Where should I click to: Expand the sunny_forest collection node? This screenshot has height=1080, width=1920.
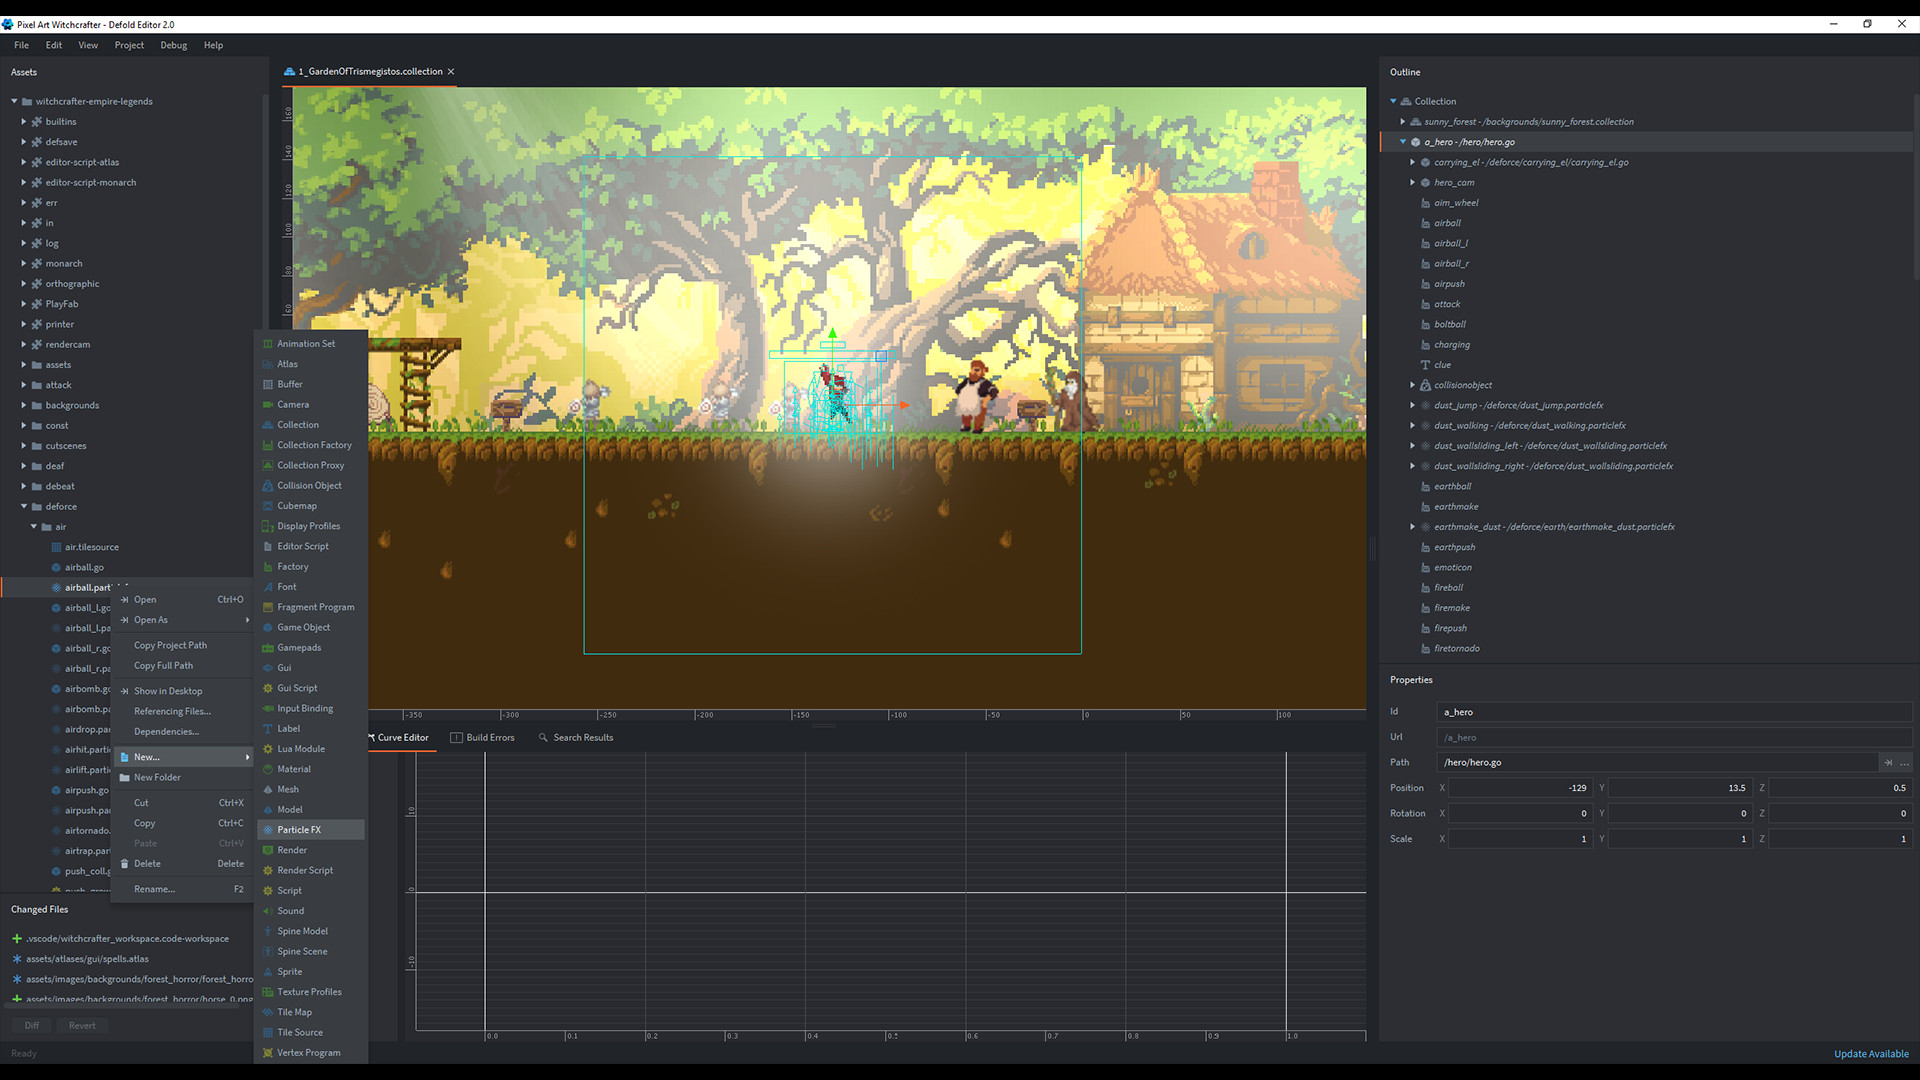coord(1403,121)
